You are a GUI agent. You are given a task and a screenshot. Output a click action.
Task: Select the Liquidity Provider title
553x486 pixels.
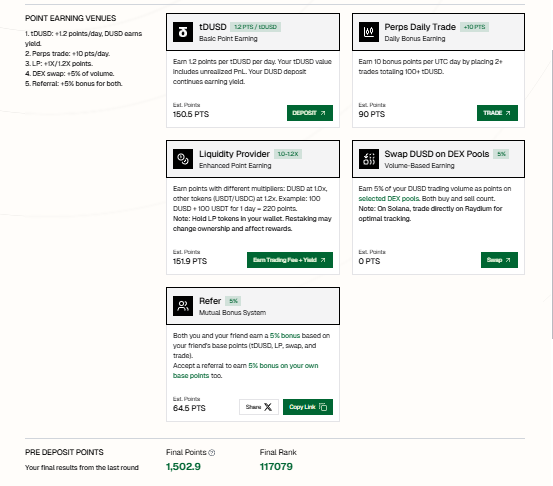point(234,154)
